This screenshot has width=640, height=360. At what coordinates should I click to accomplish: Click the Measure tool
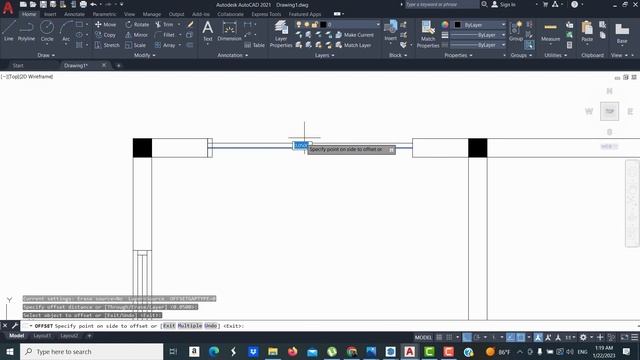(x=550, y=32)
